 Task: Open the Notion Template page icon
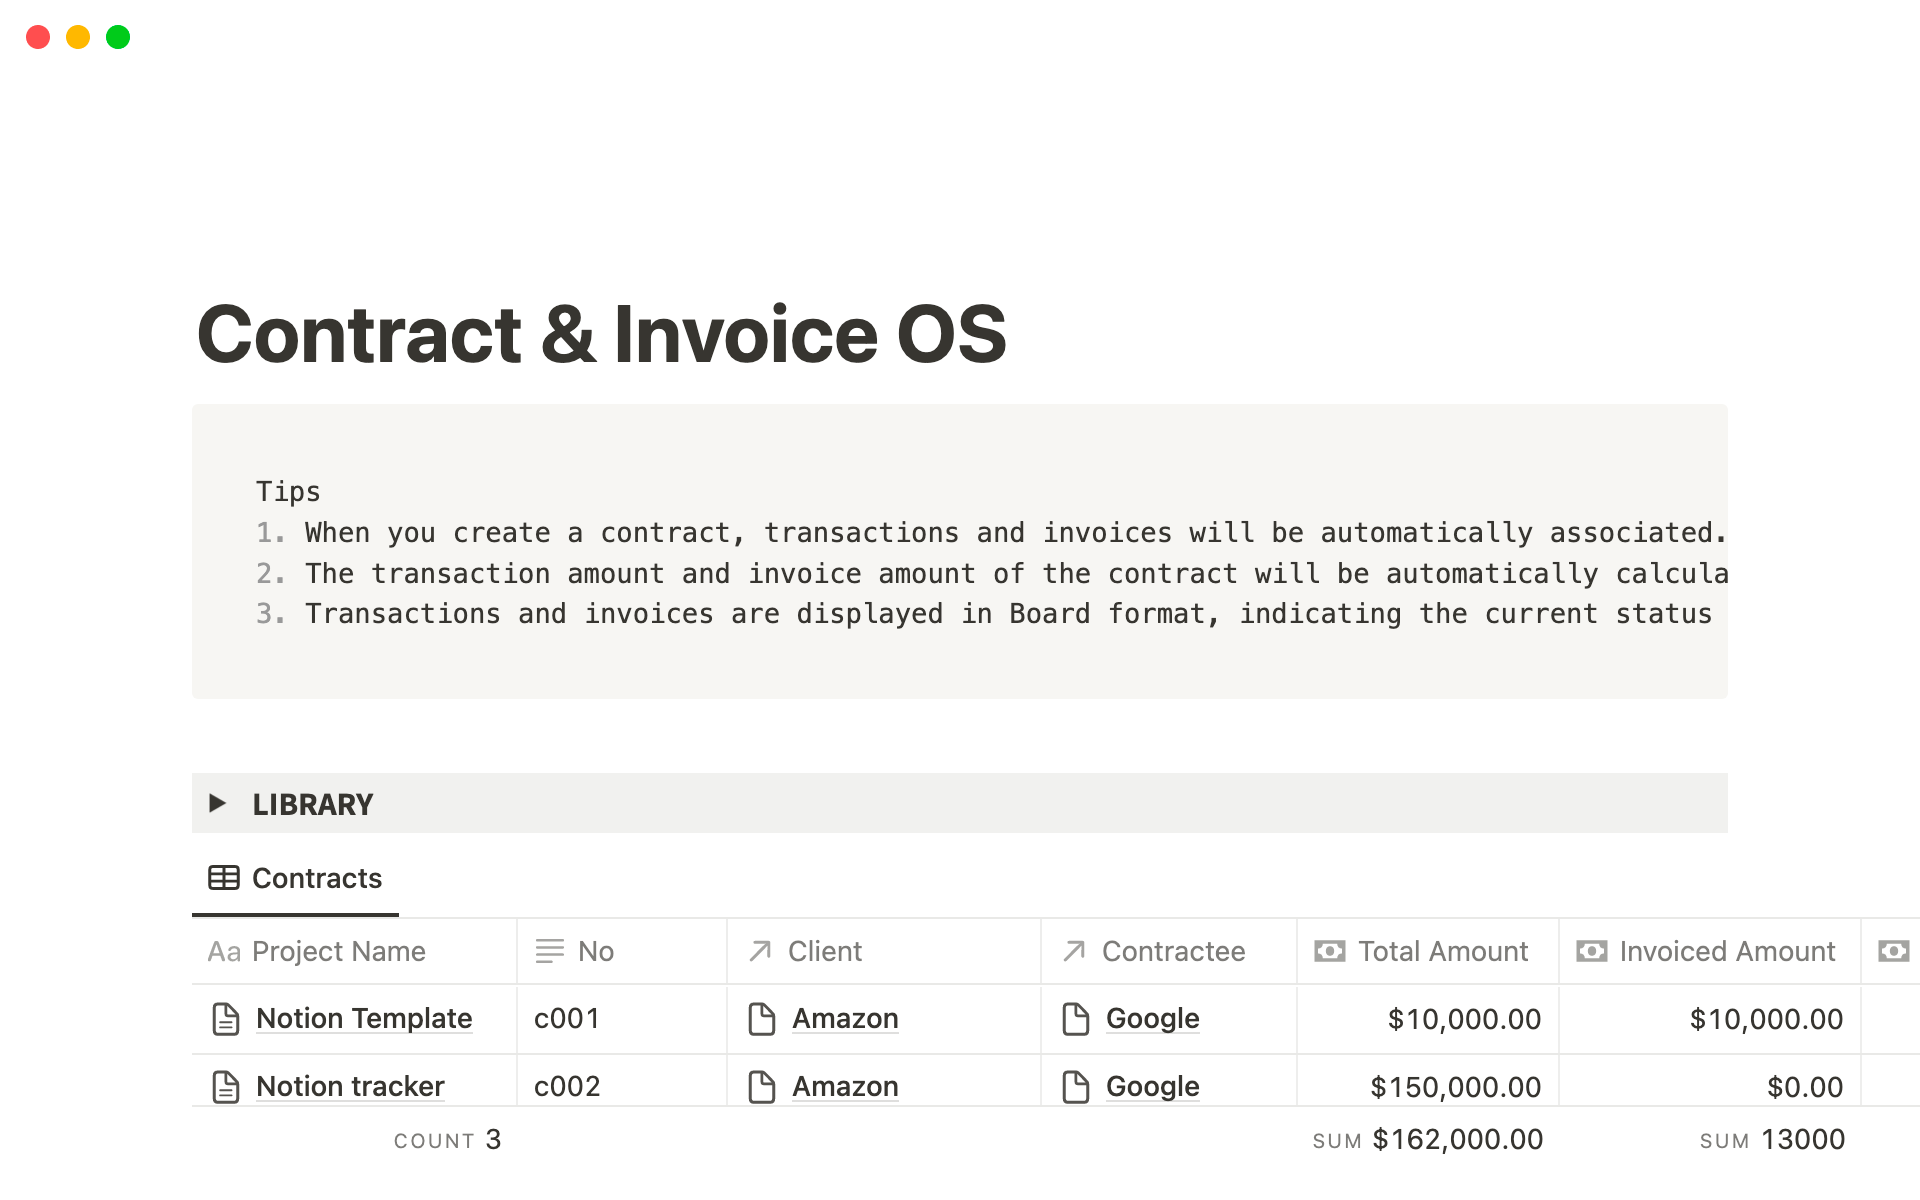pos(226,1019)
